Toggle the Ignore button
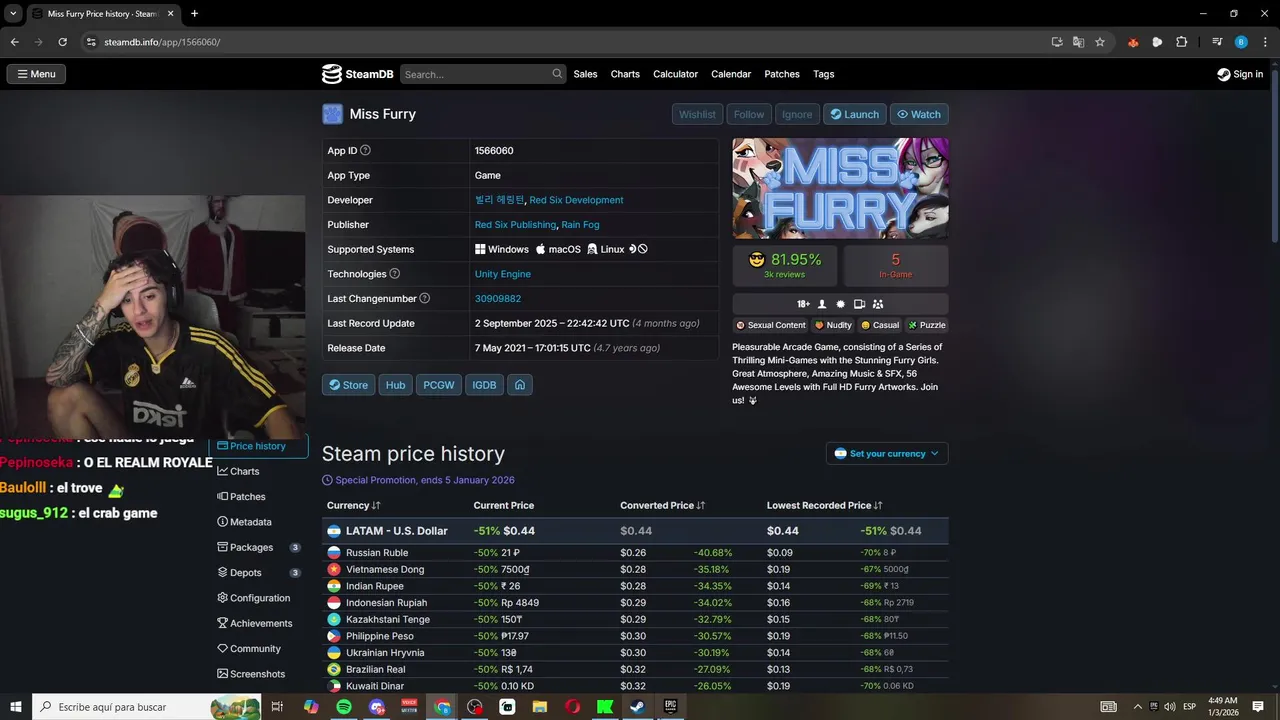The image size is (1280, 720). (797, 114)
